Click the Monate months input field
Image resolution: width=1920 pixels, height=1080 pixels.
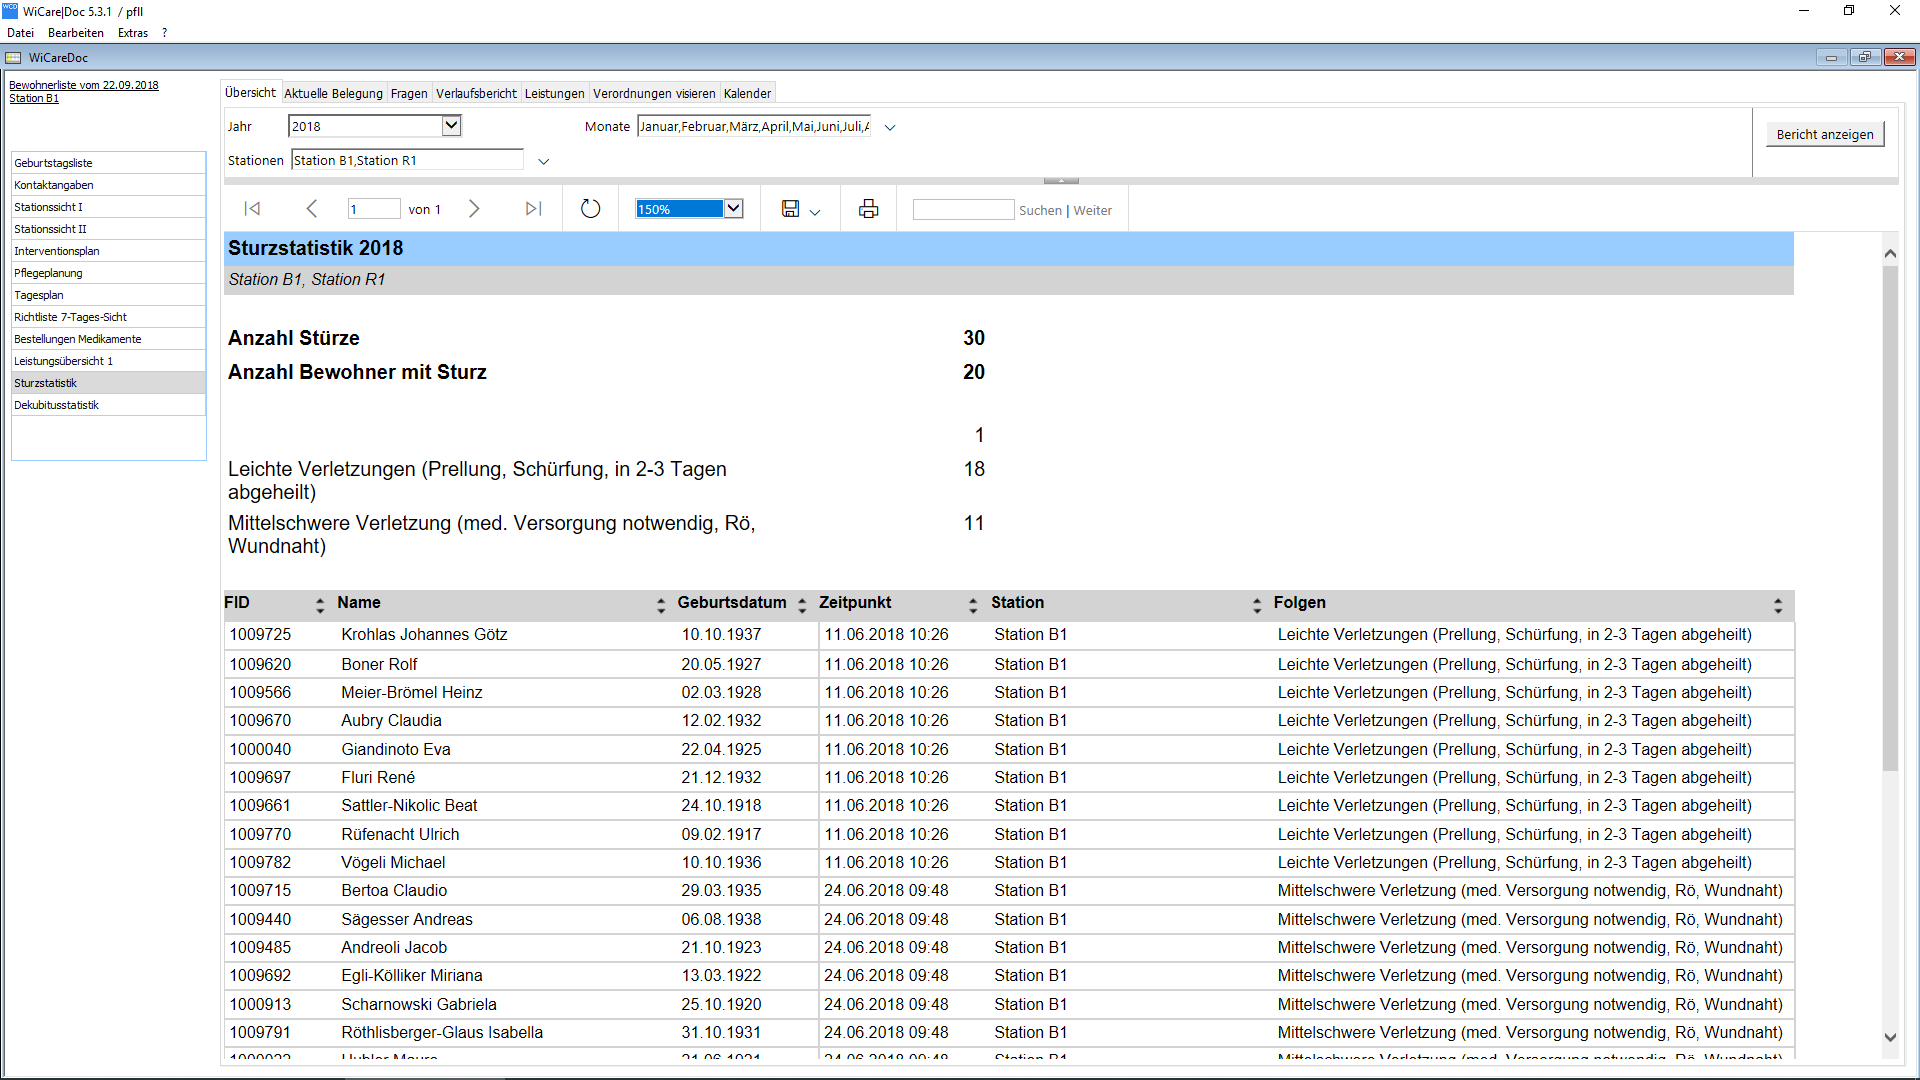coord(754,126)
